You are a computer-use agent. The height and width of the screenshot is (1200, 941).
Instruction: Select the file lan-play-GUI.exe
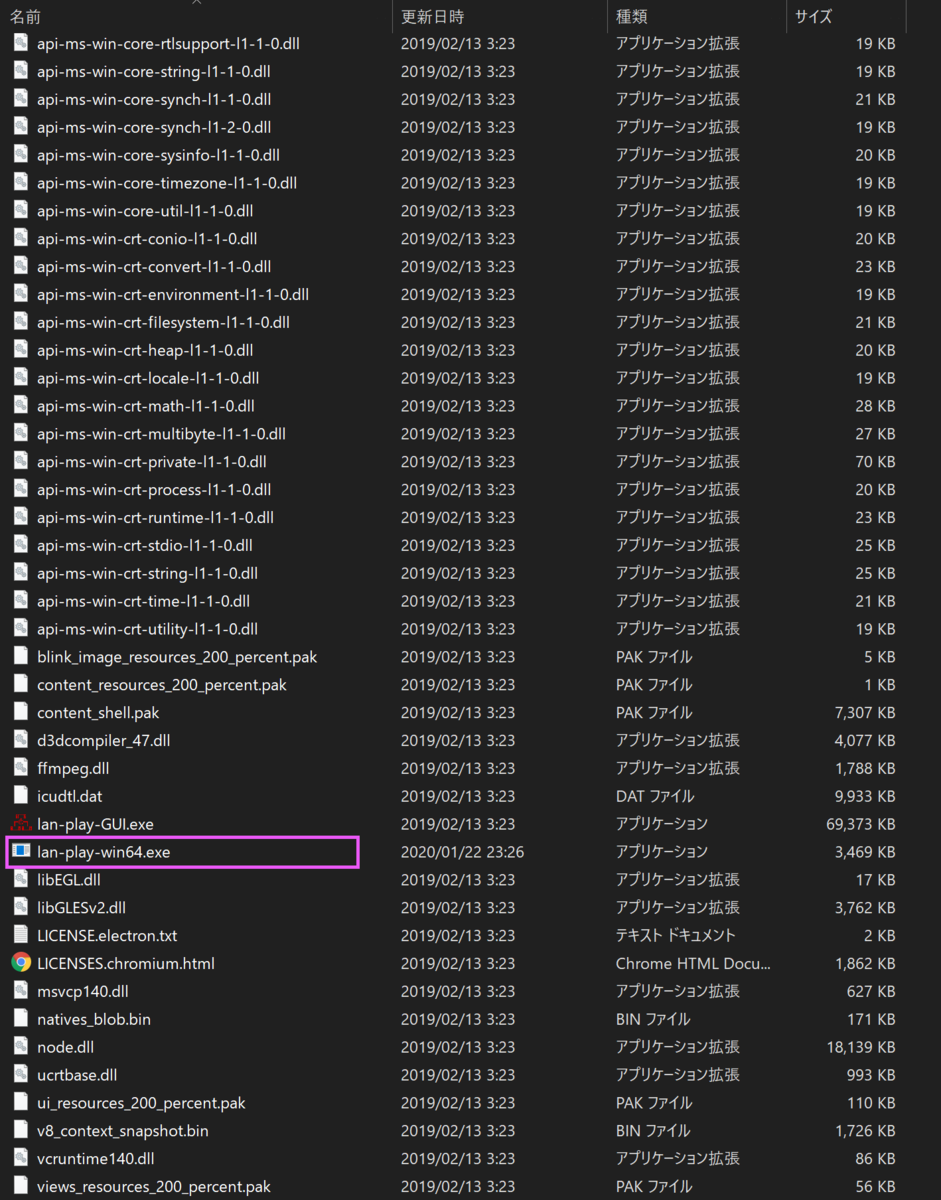95,824
